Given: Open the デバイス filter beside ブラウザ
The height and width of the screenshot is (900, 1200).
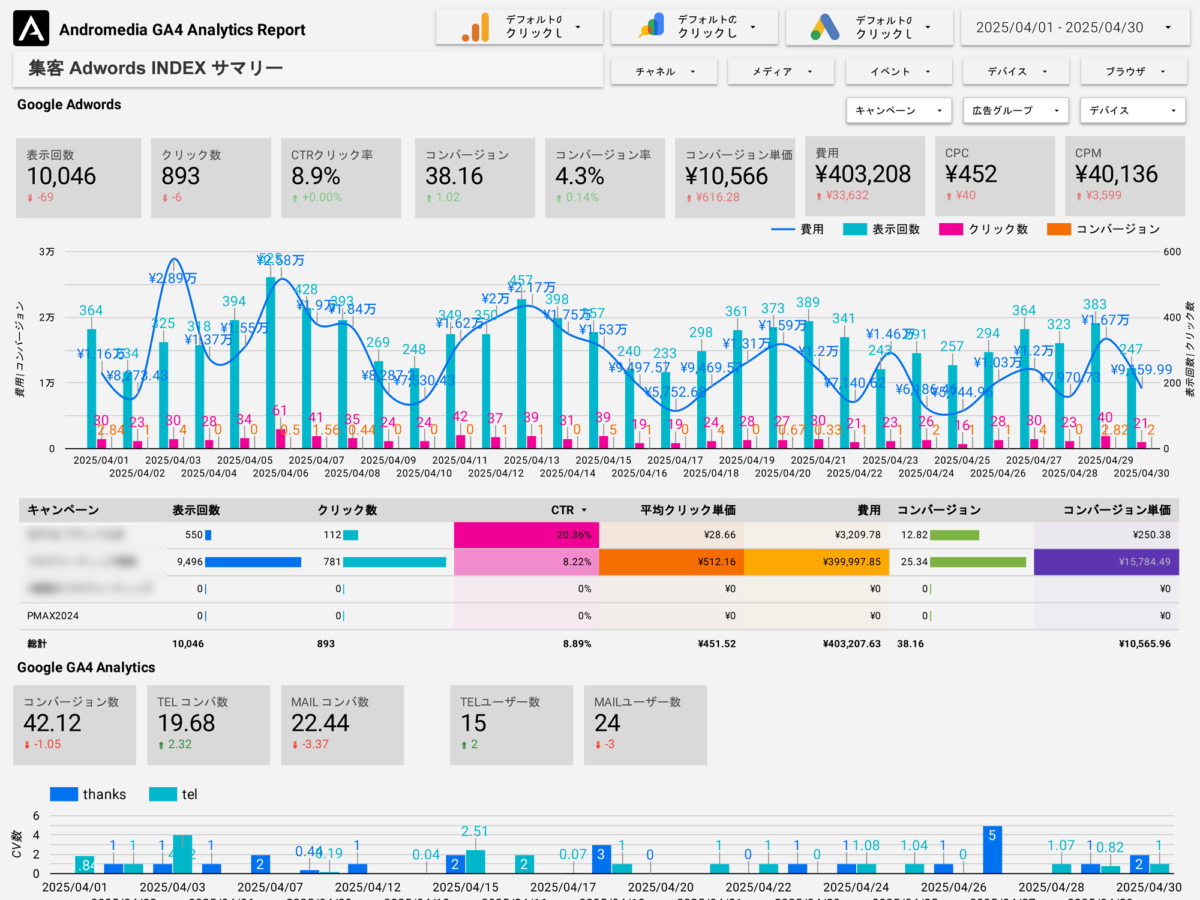Looking at the screenshot, I should [1017, 72].
